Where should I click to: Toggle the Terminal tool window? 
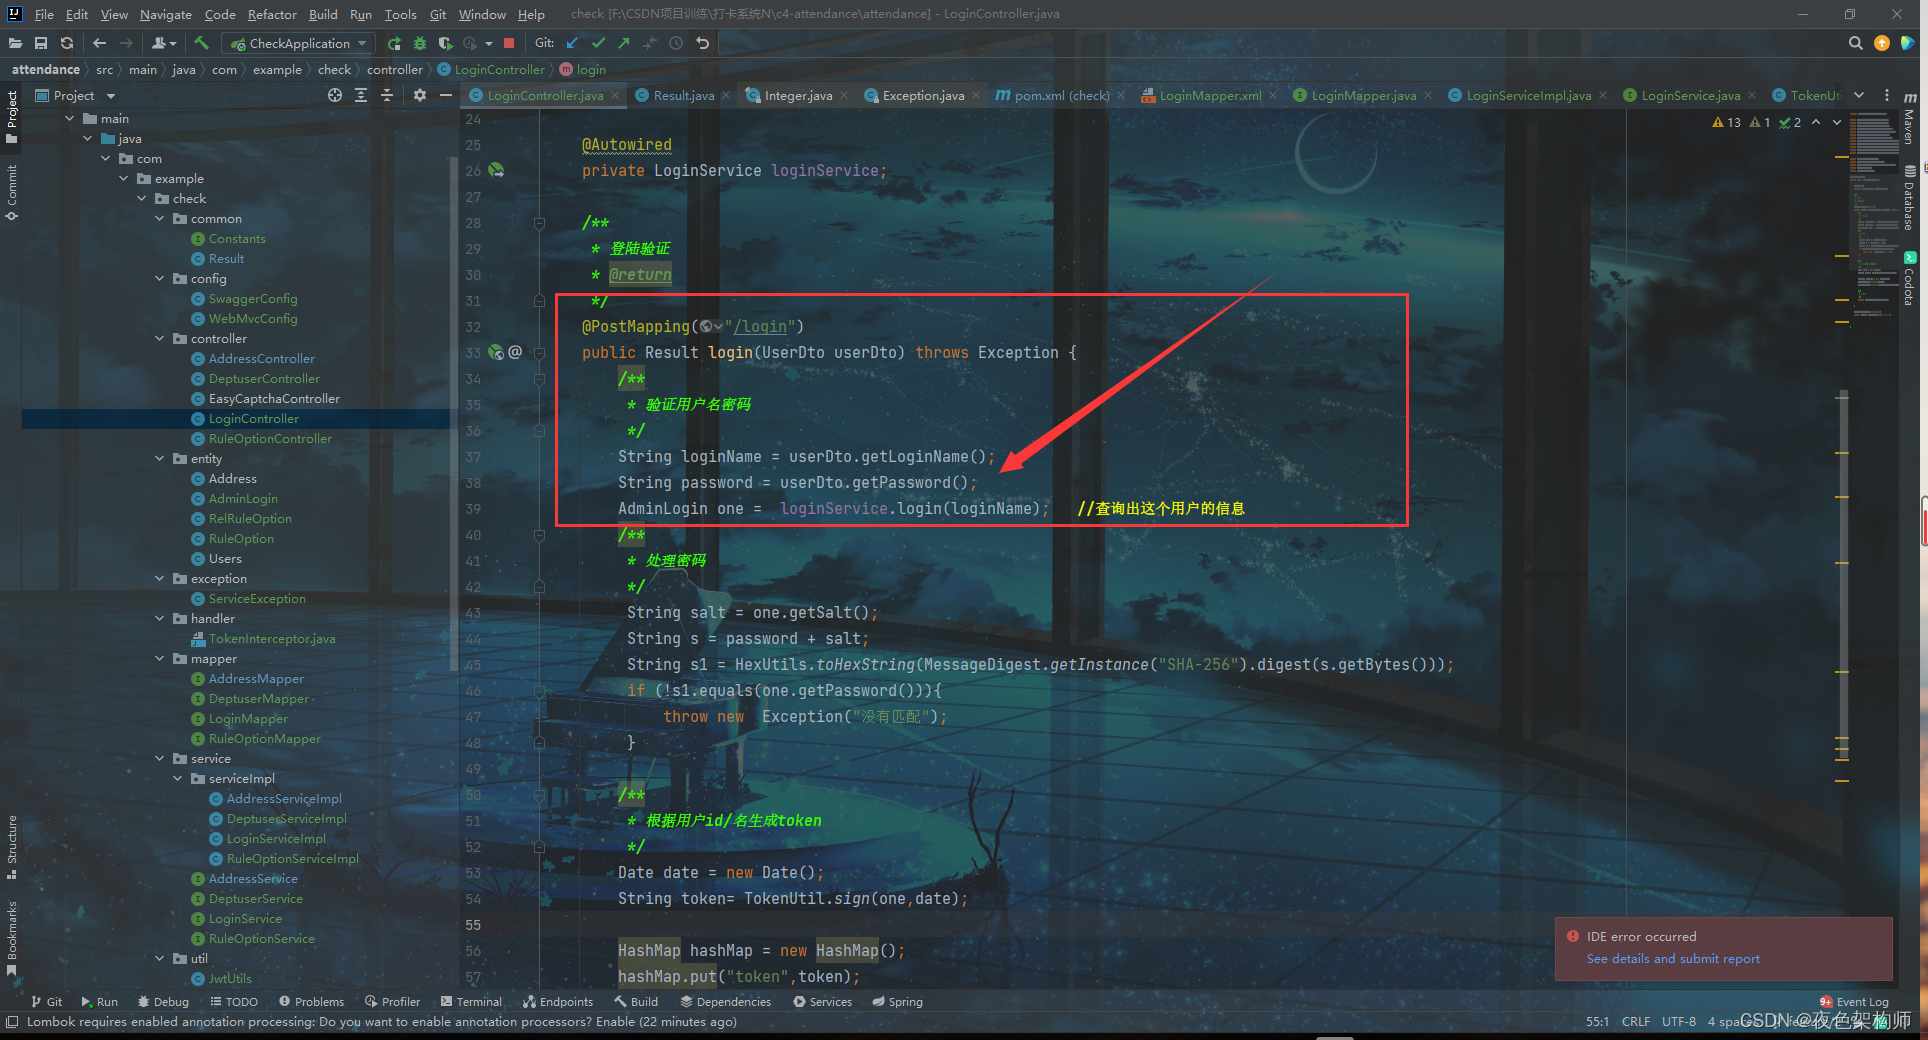[471, 1001]
